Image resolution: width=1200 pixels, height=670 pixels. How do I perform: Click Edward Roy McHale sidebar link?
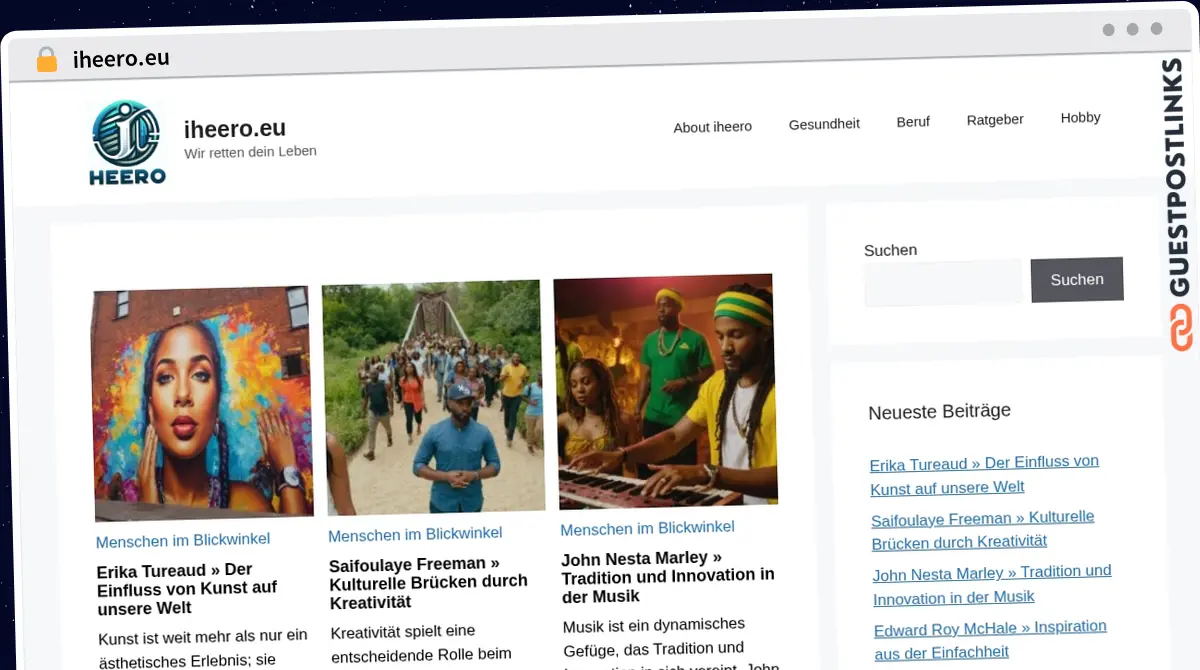[x=990, y=639]
